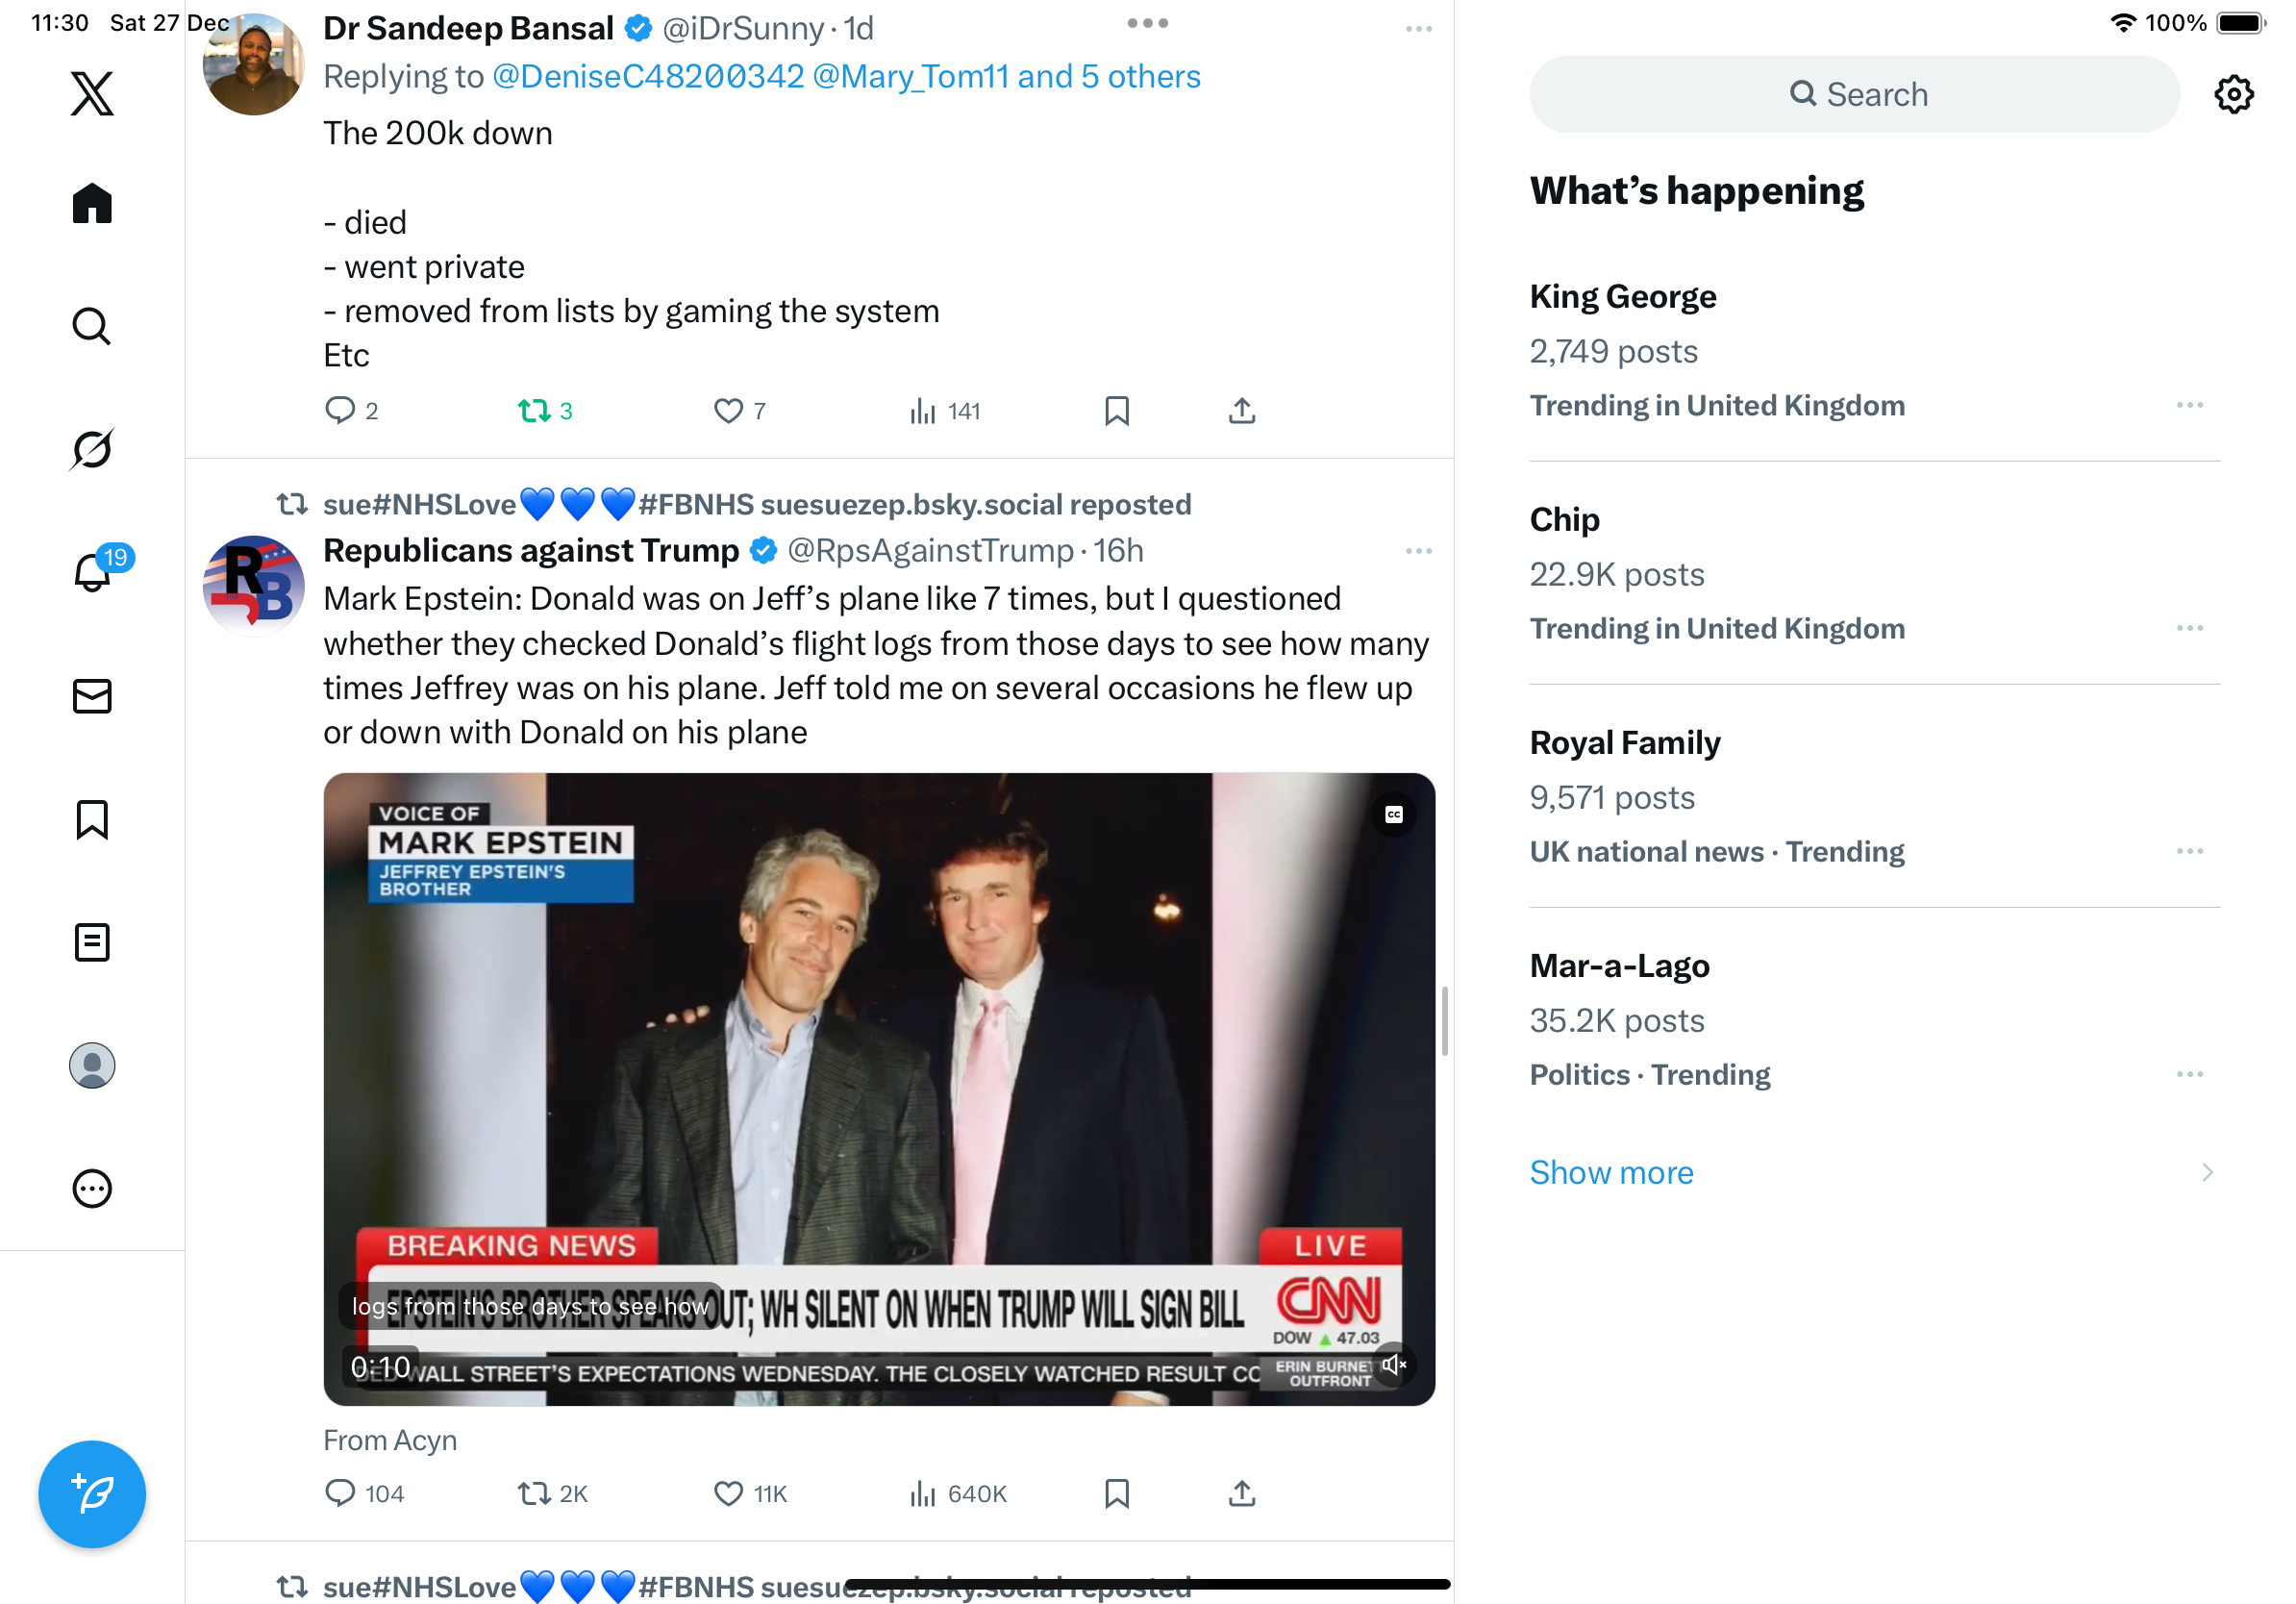
Task: Open more menu on Republicans against Trump post
Action: click(1418, 551)
